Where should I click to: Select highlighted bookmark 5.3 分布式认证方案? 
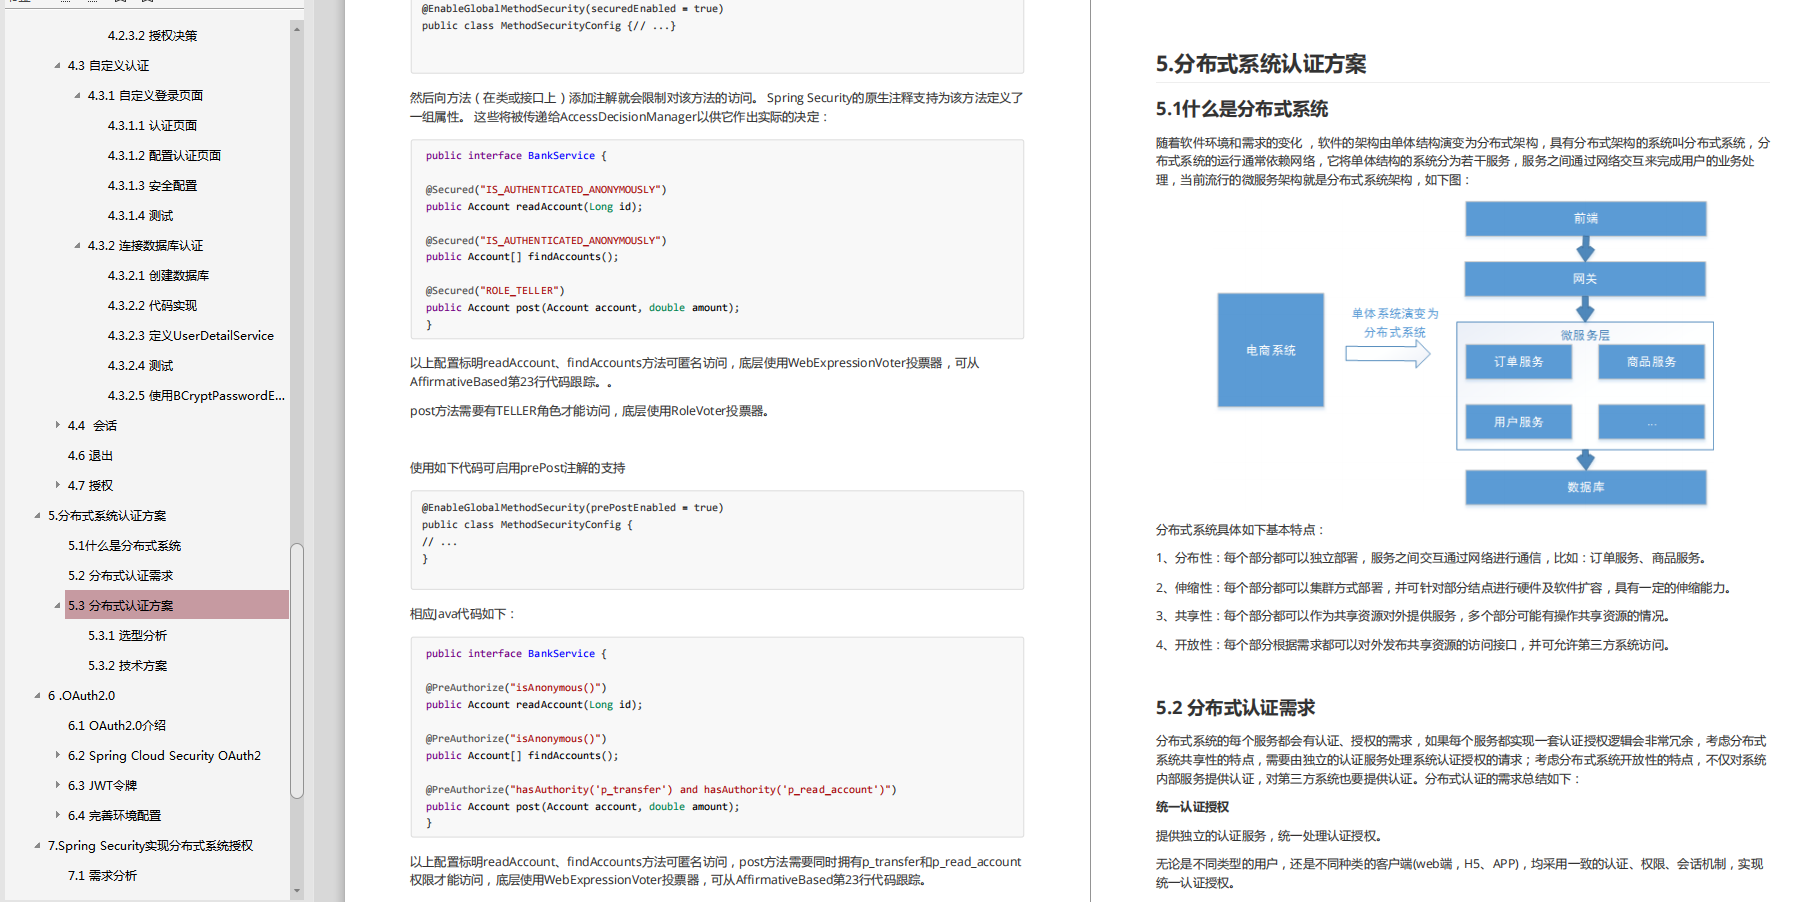tap(177, 605)
